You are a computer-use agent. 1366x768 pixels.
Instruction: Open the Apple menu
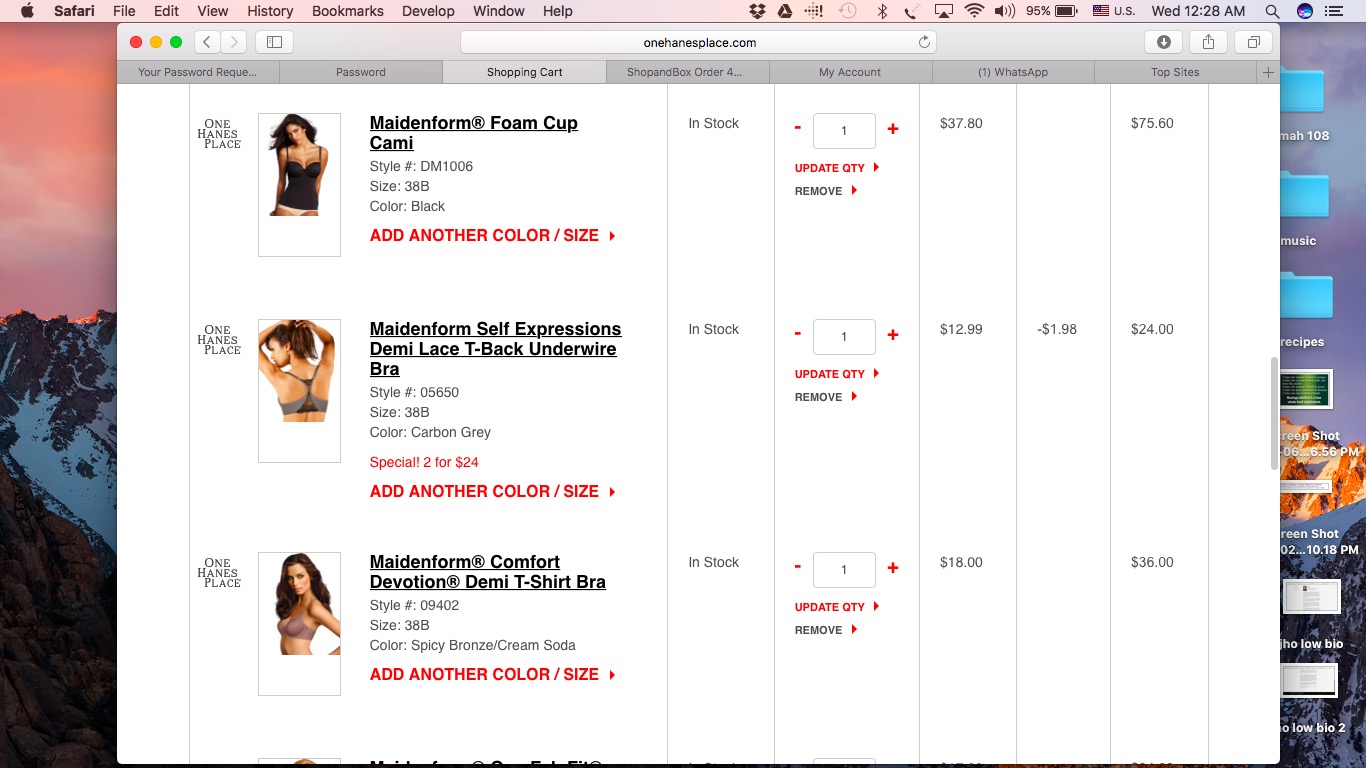[x=27, y=11]
